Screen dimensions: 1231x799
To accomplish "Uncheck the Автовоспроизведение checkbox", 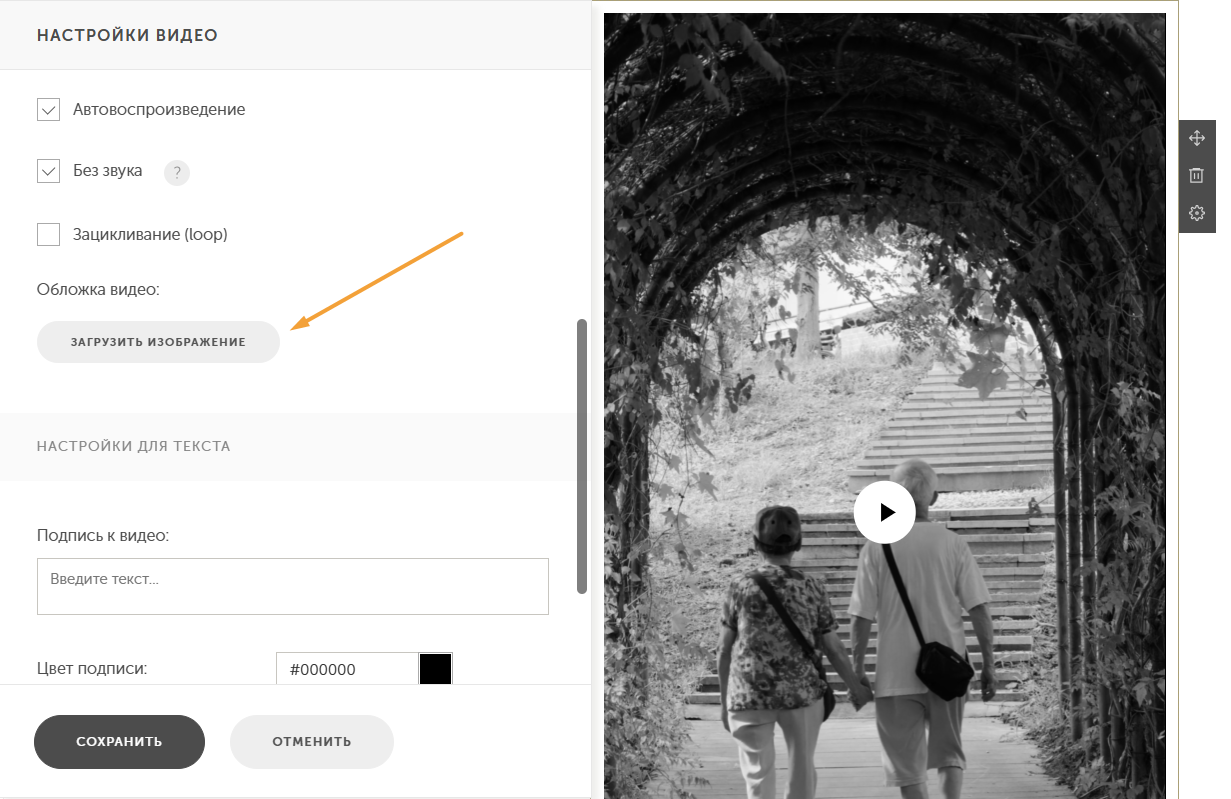I will pyautogui.click(x=48, y=109).
